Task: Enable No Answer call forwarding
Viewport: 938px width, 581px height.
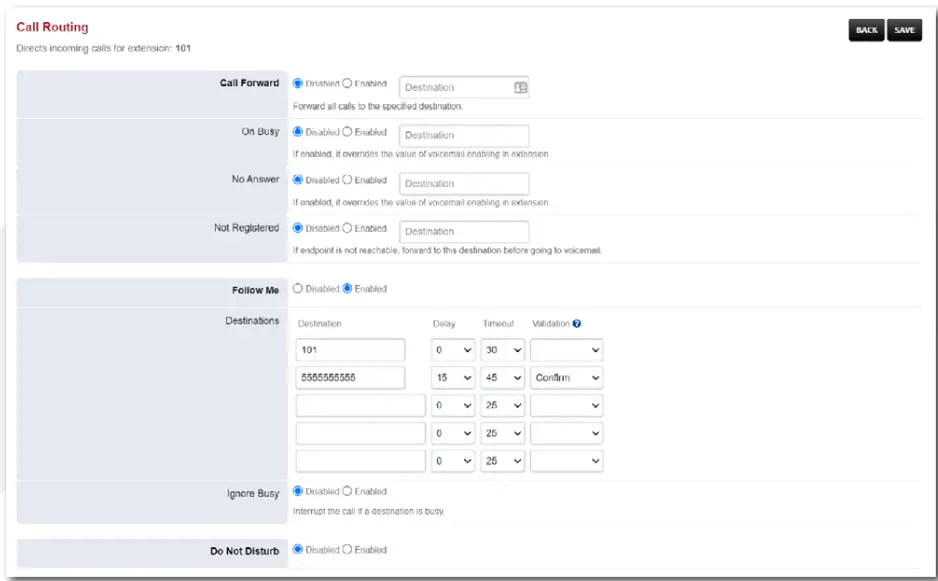Action: click(347, 179)
